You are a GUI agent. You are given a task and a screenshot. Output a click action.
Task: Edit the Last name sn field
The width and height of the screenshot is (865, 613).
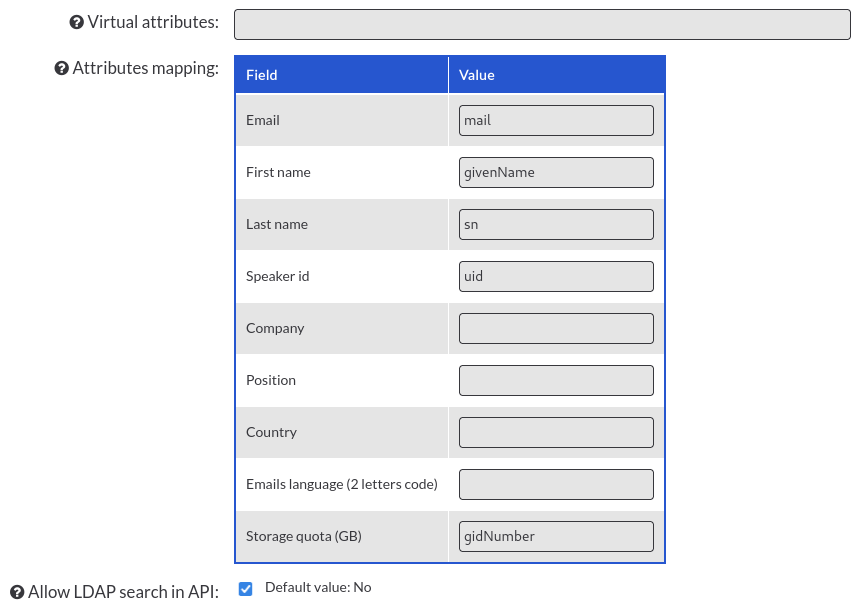tap(556, 224)
